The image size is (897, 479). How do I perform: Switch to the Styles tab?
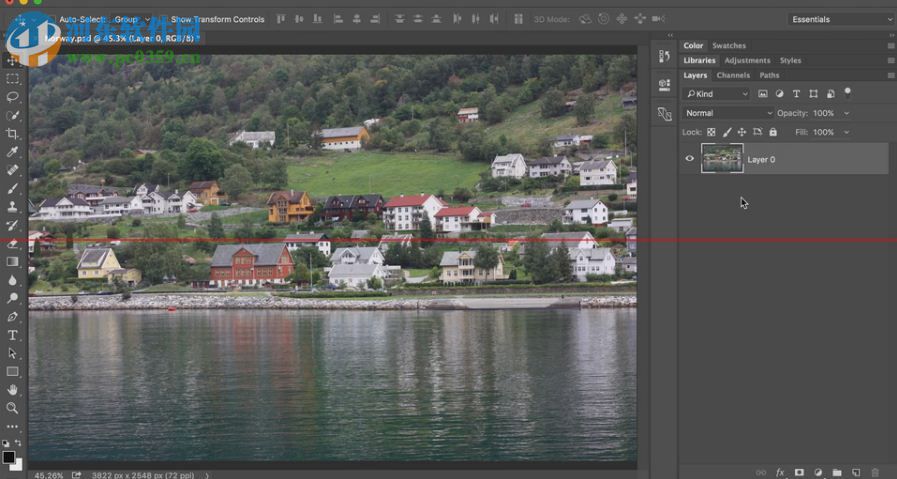click(x=791, y=61)
